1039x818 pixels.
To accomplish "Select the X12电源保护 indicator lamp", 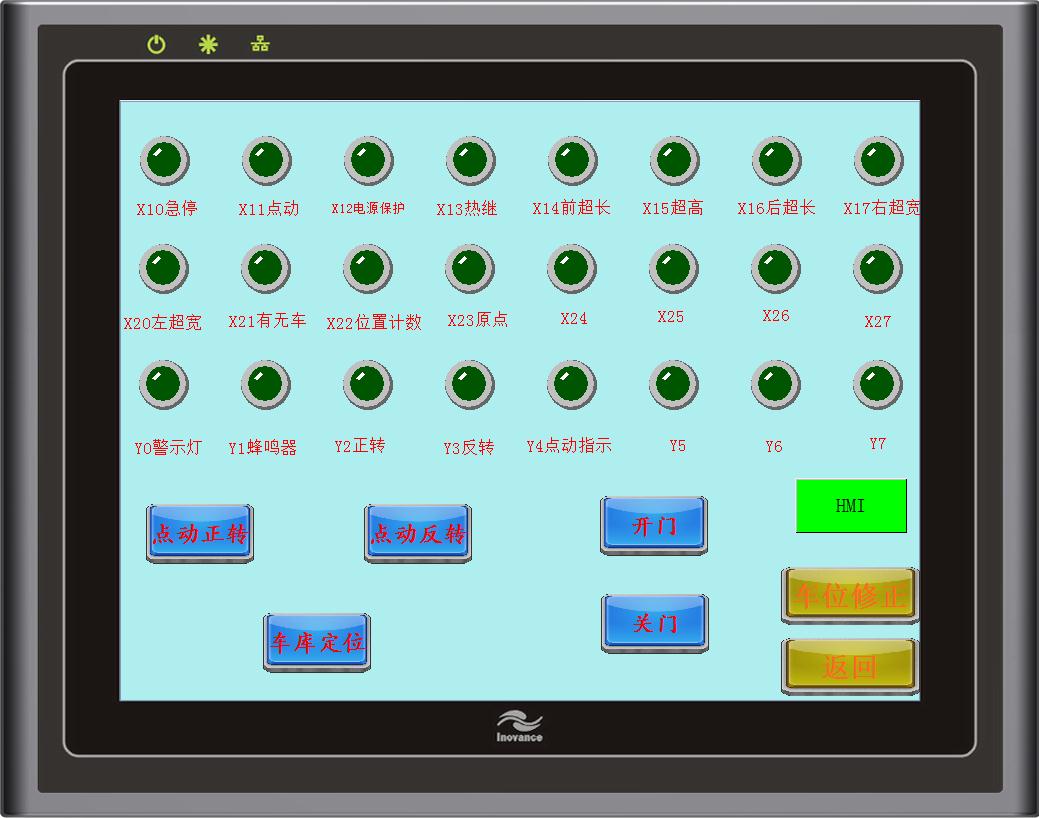I will point(369,160).
